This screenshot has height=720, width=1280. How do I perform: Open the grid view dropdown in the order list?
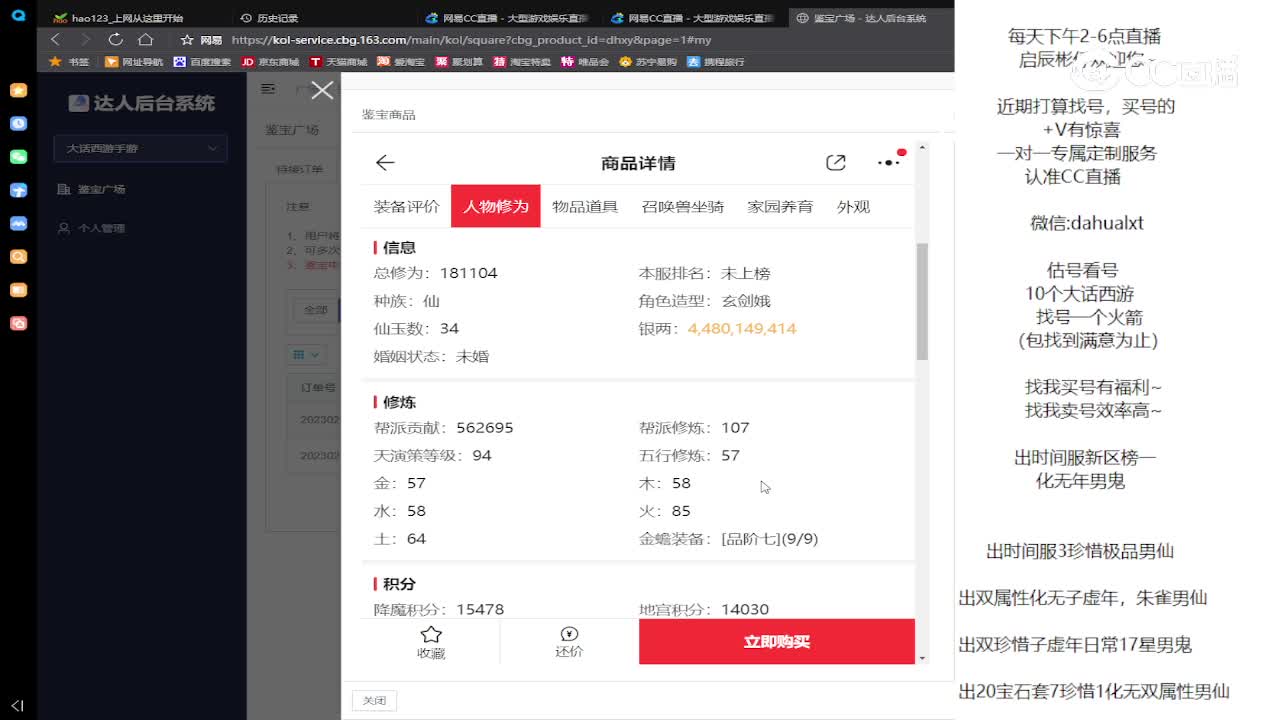[x=305, y=354]
